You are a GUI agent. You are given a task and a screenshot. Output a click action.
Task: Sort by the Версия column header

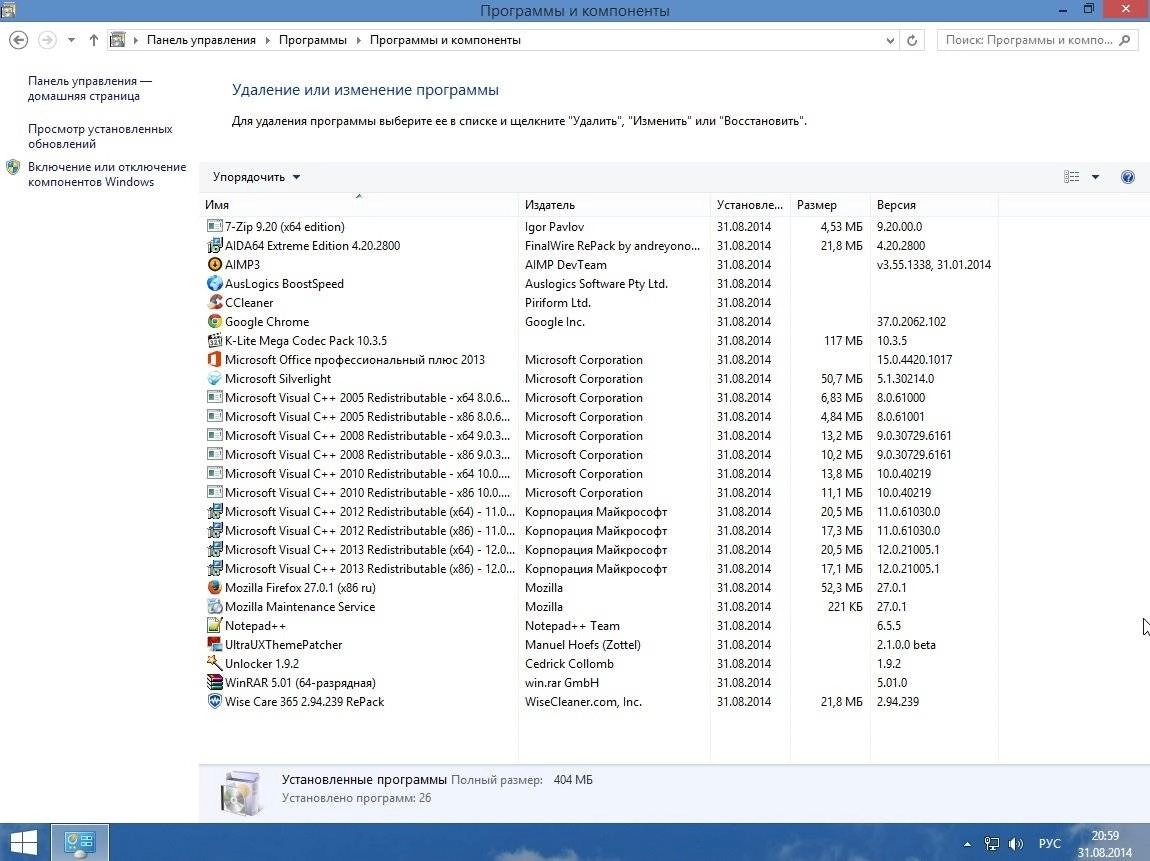point(934,205)
